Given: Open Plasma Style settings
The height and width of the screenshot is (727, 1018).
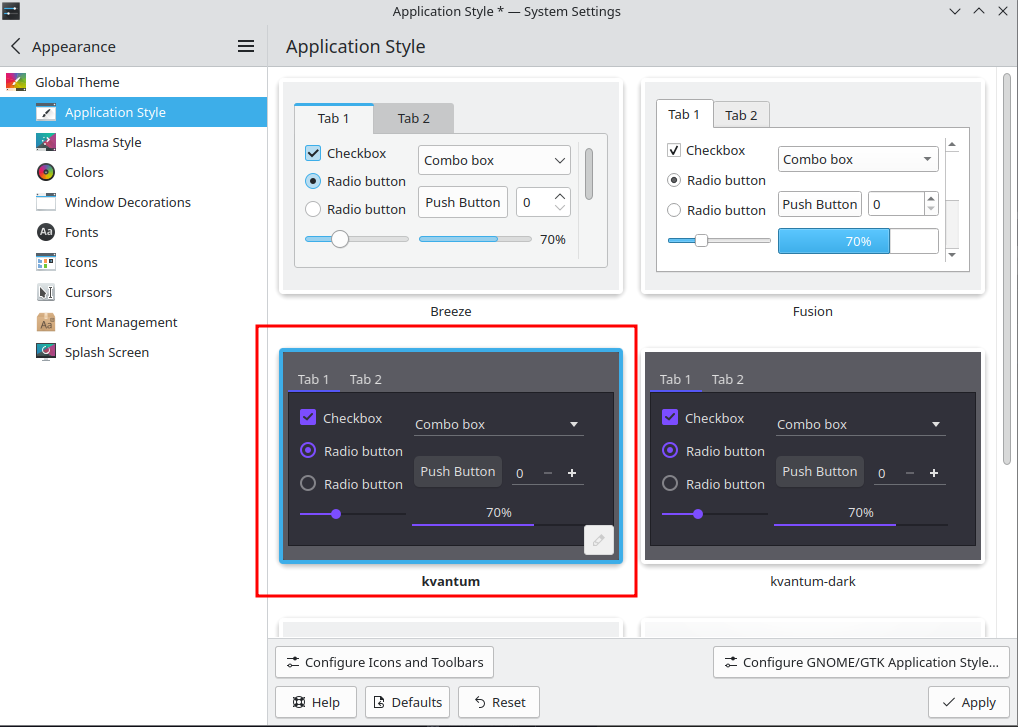Looking at the screenshot, I should tap(133, 142).
